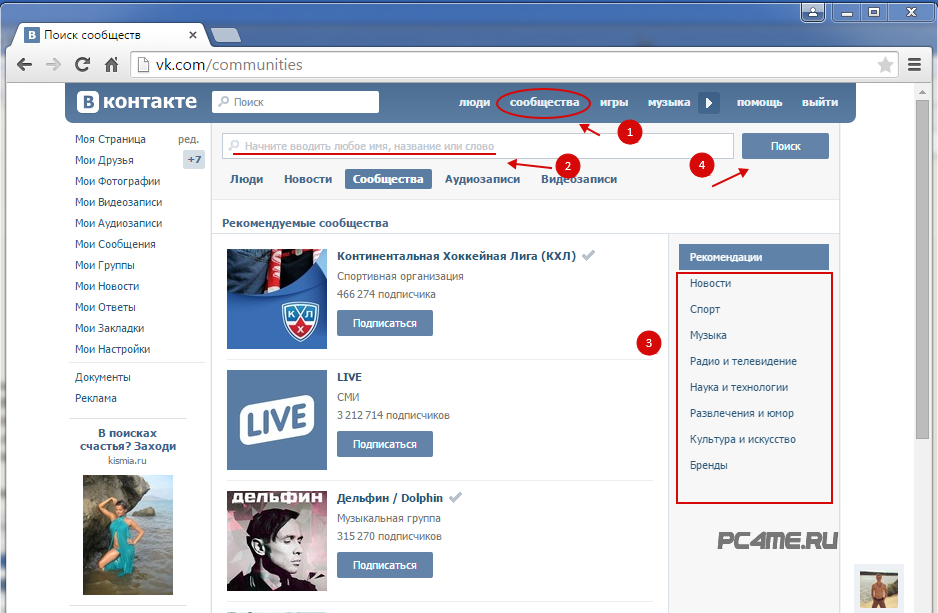Open the Chrome hamburger menu

pyautogui.click(x=914, y=65)
